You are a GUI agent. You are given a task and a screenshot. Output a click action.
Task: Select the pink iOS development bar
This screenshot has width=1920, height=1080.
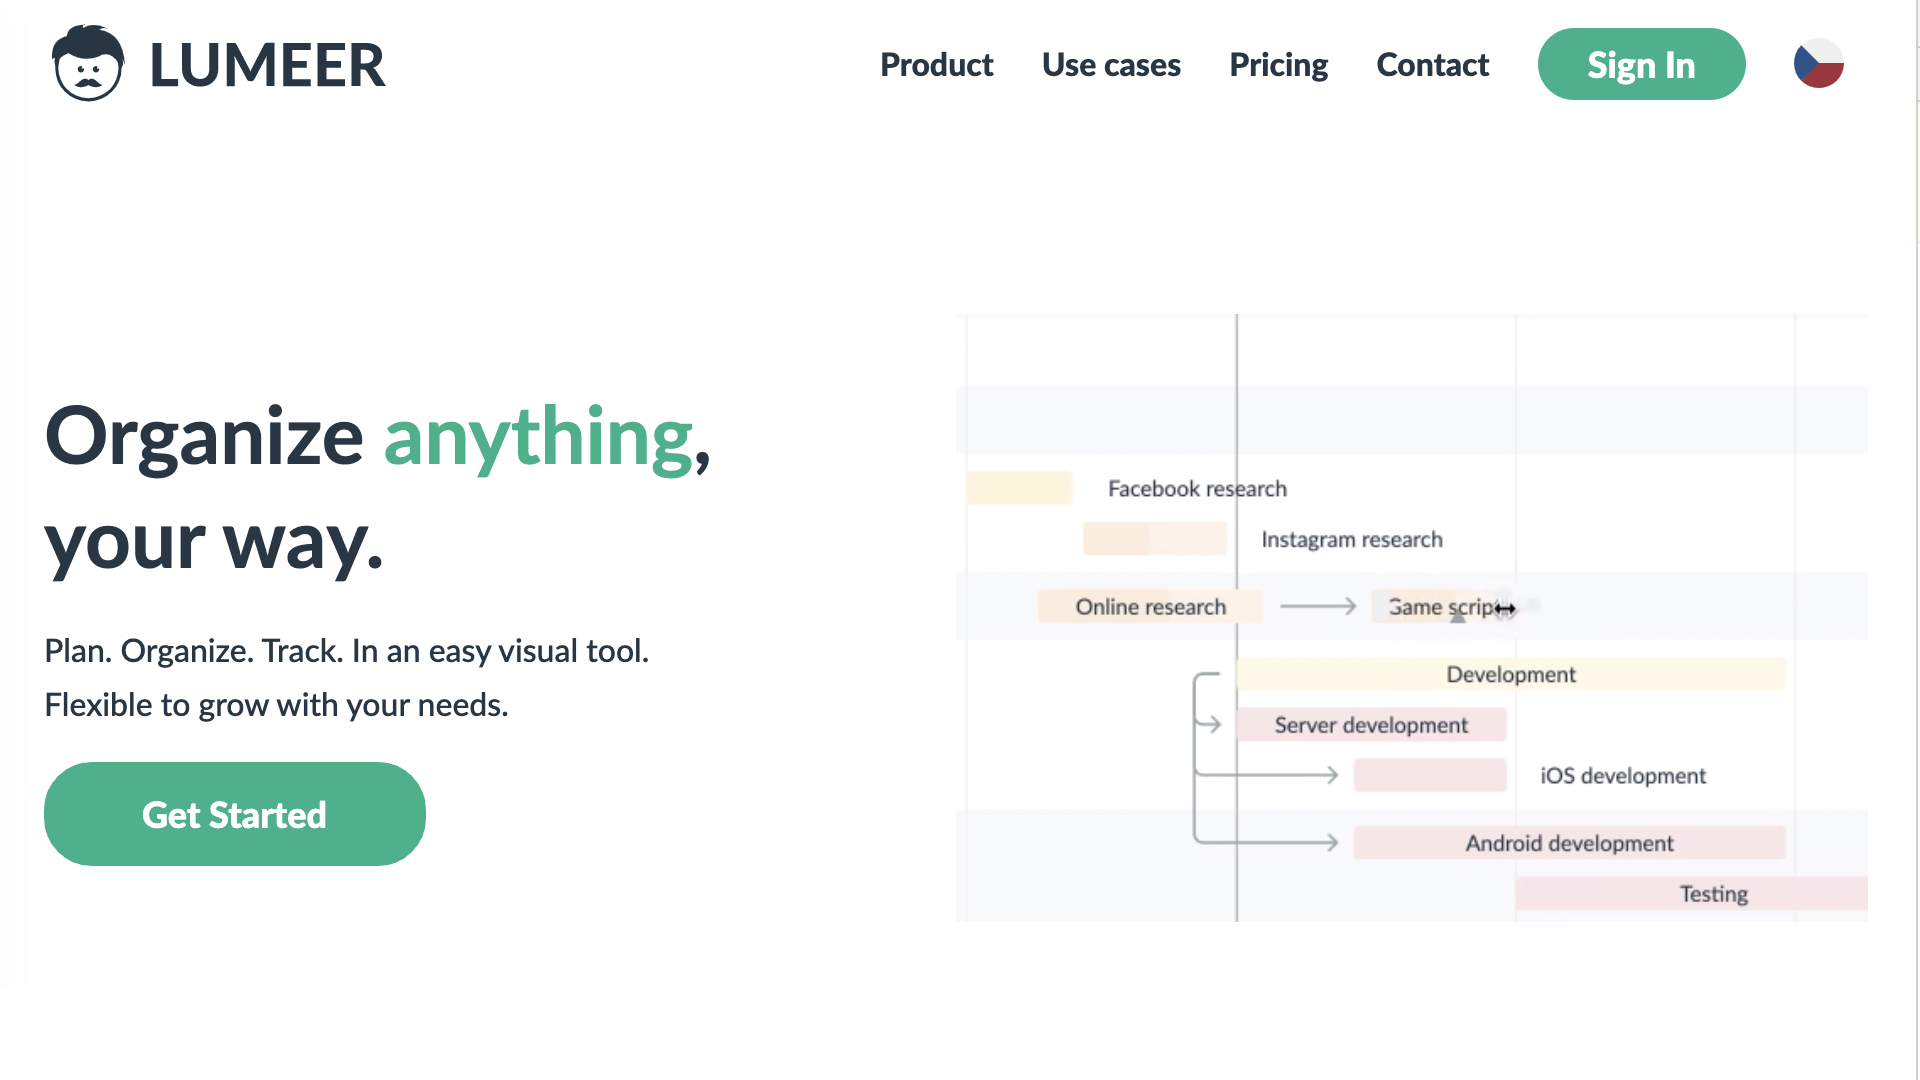coord(1430,775)
